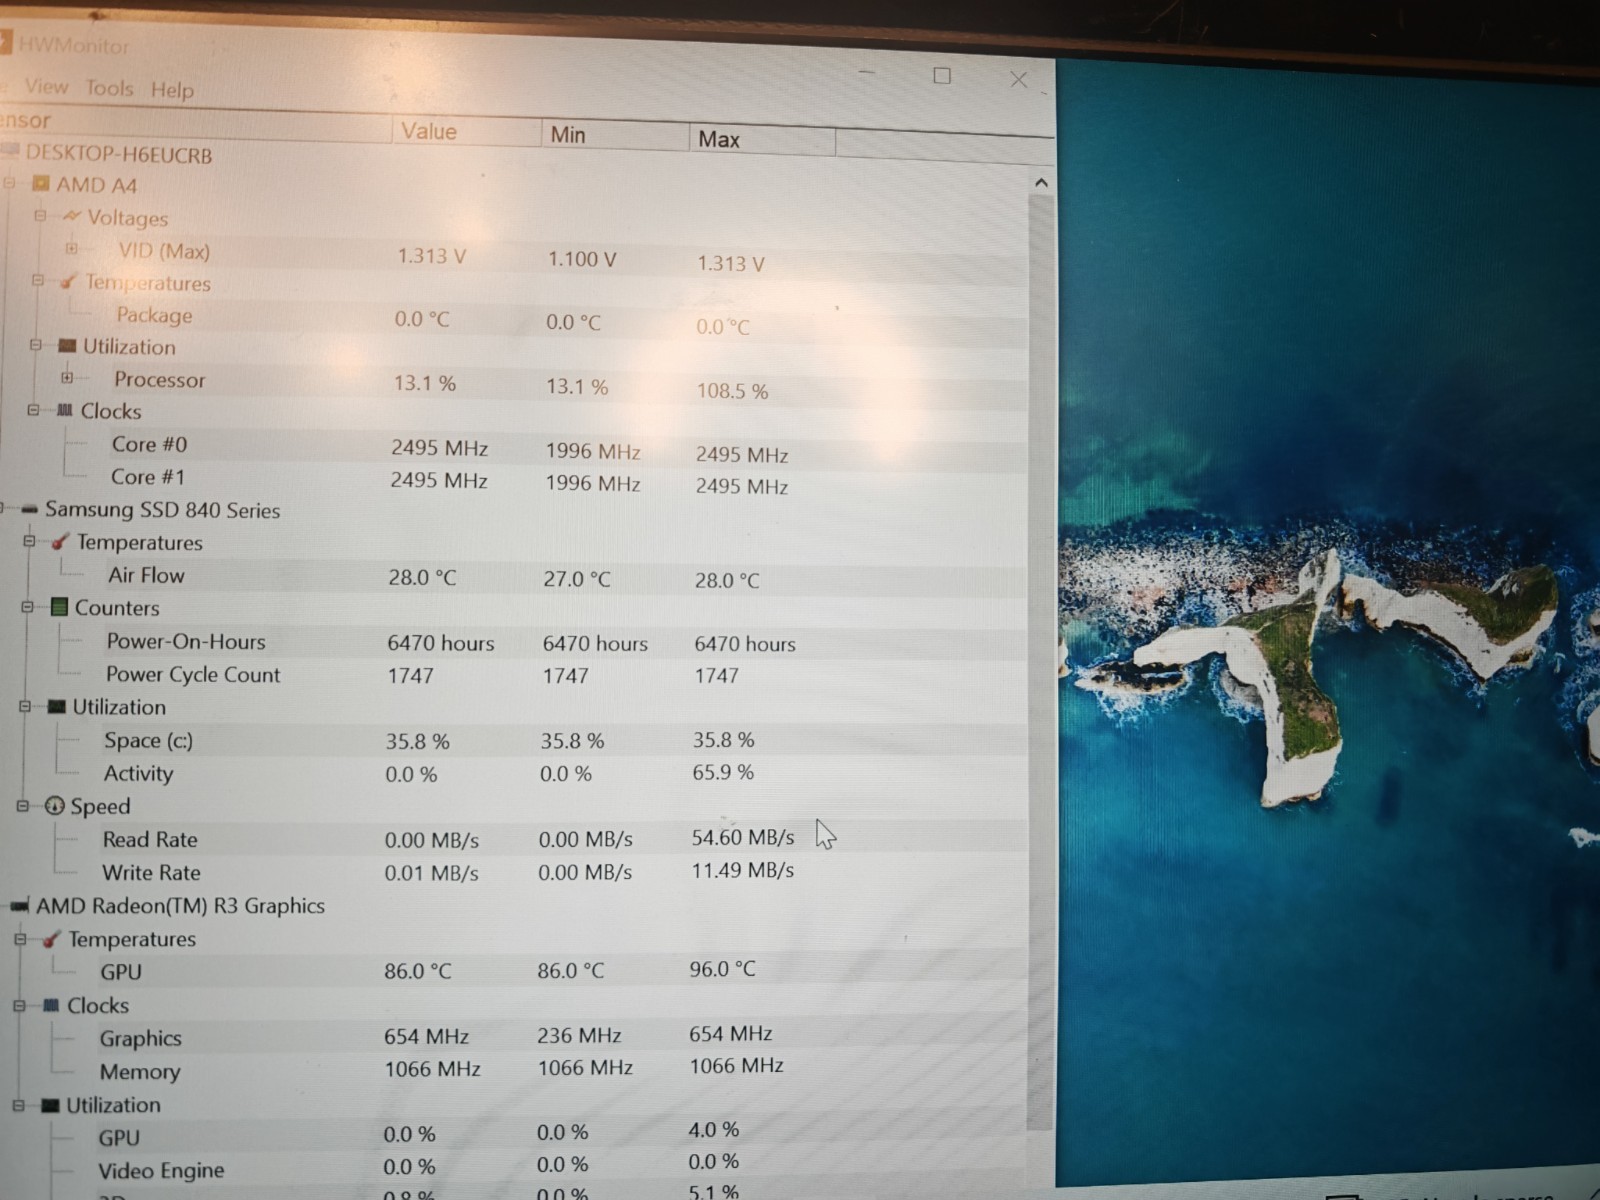The image size is (1600, 1200).
Task: Select the Core #0 clock row
Action: 514,447
